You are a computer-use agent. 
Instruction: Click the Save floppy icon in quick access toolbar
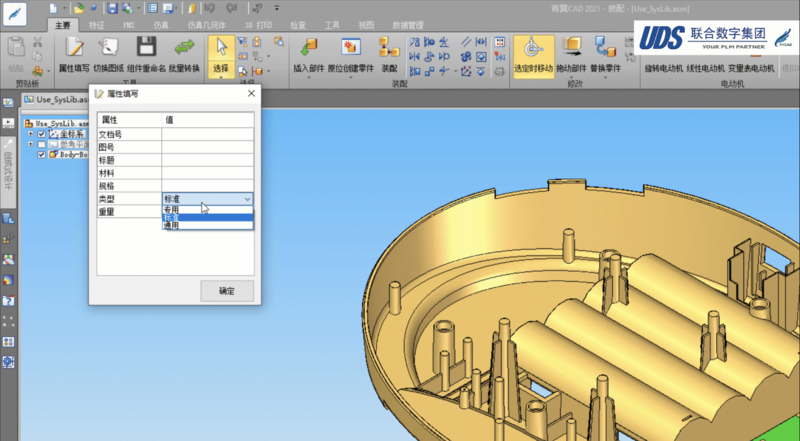112,8
